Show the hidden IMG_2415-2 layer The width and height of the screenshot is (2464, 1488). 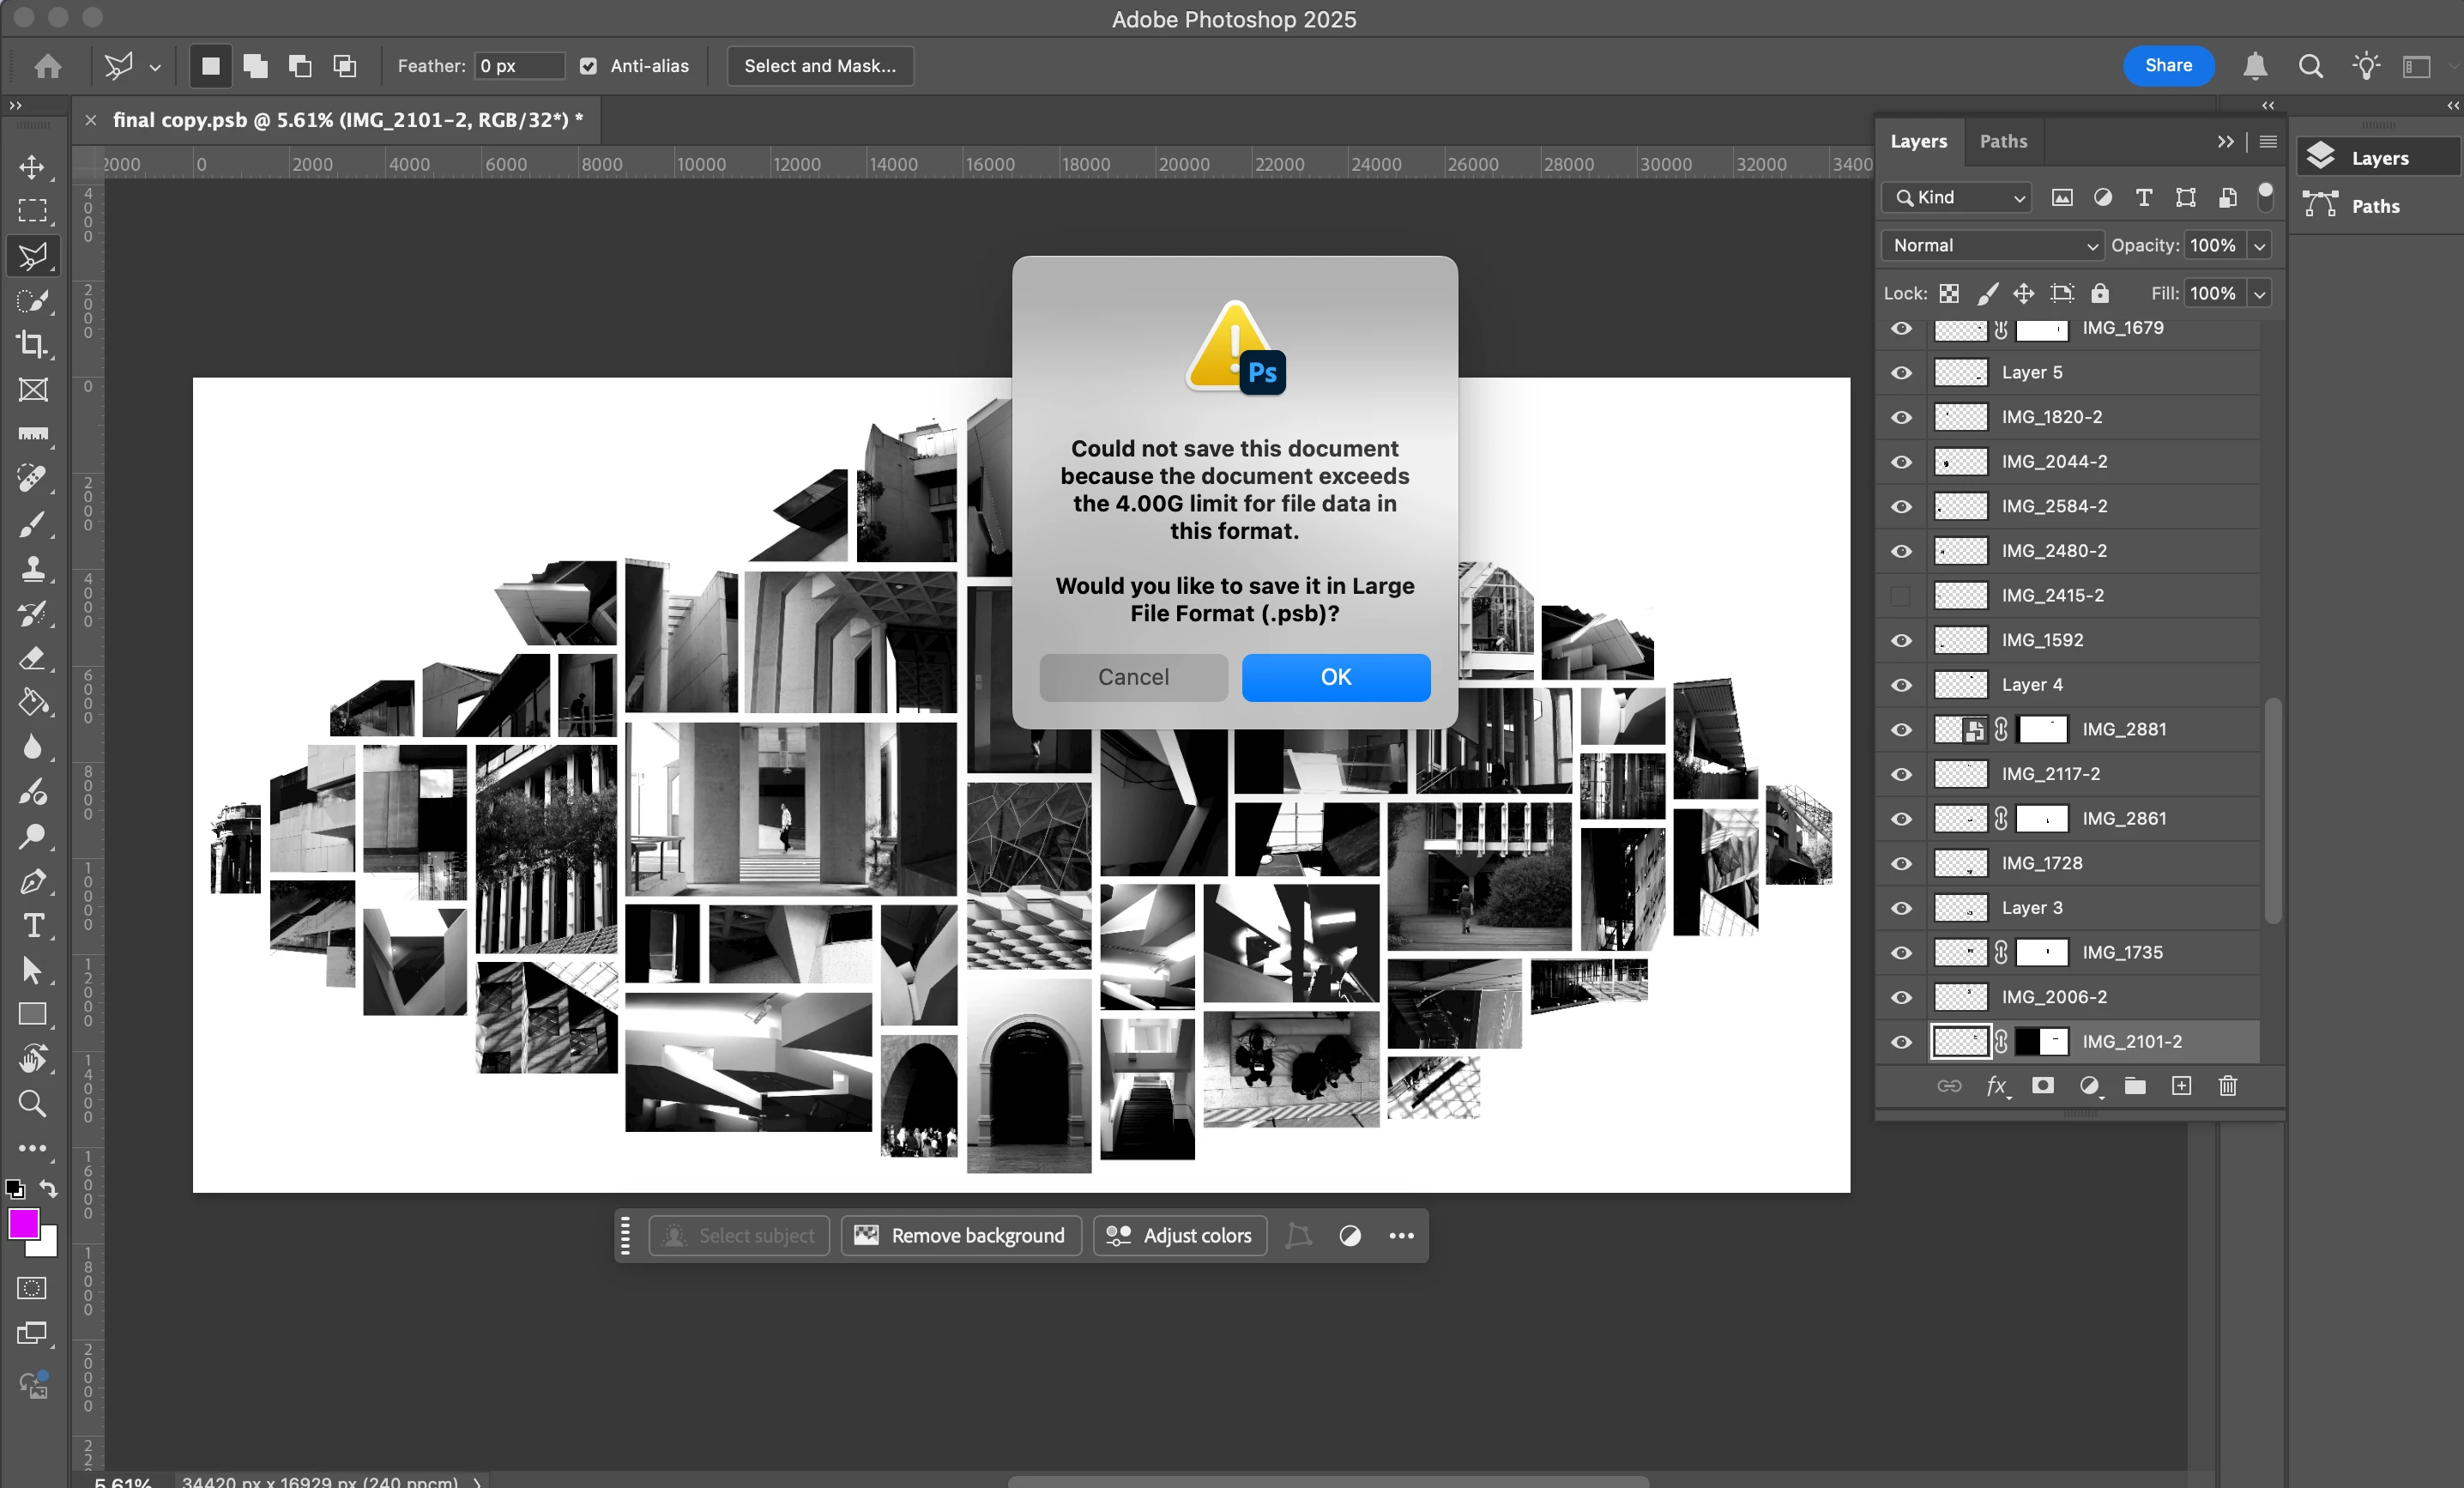[x=1901, y=596]
